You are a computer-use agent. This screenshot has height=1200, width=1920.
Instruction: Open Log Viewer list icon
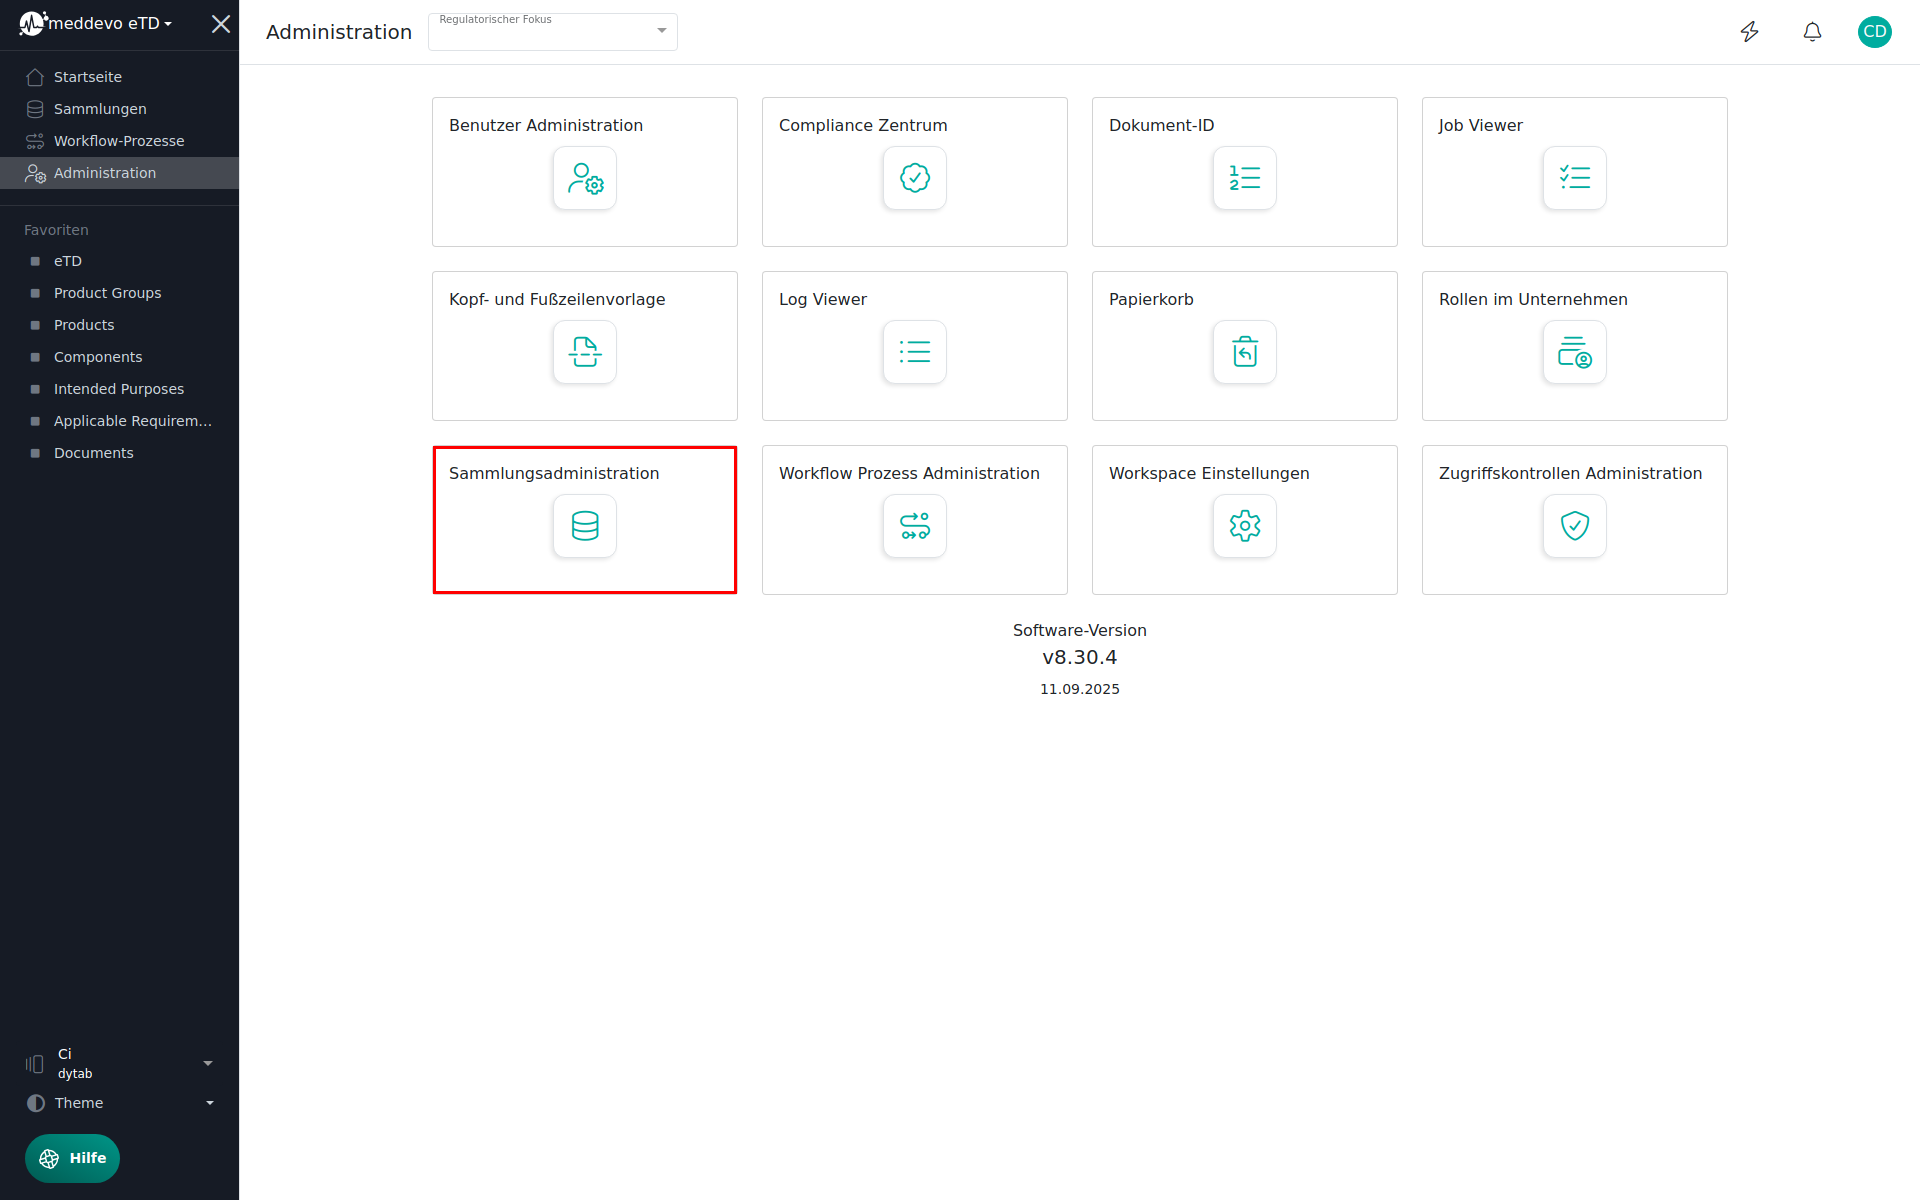(915, 352)
